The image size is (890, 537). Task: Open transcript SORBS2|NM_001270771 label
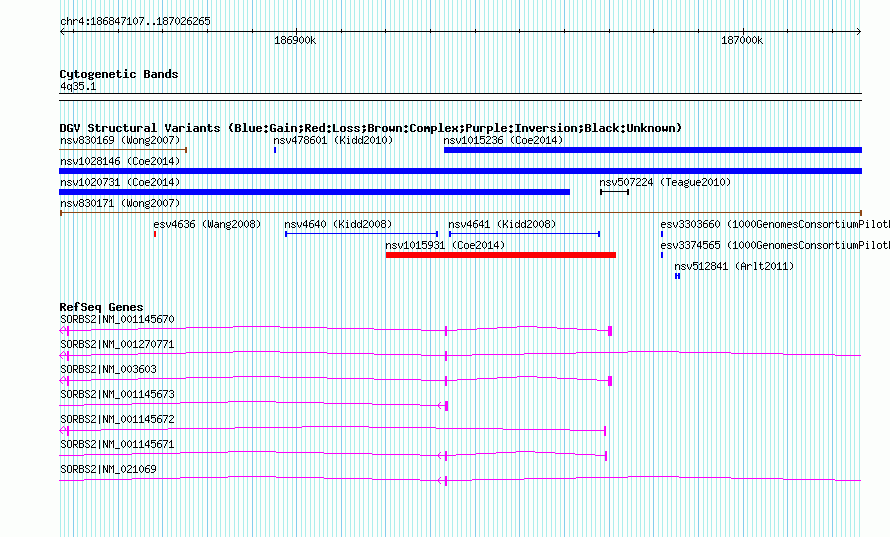point(117,344)
